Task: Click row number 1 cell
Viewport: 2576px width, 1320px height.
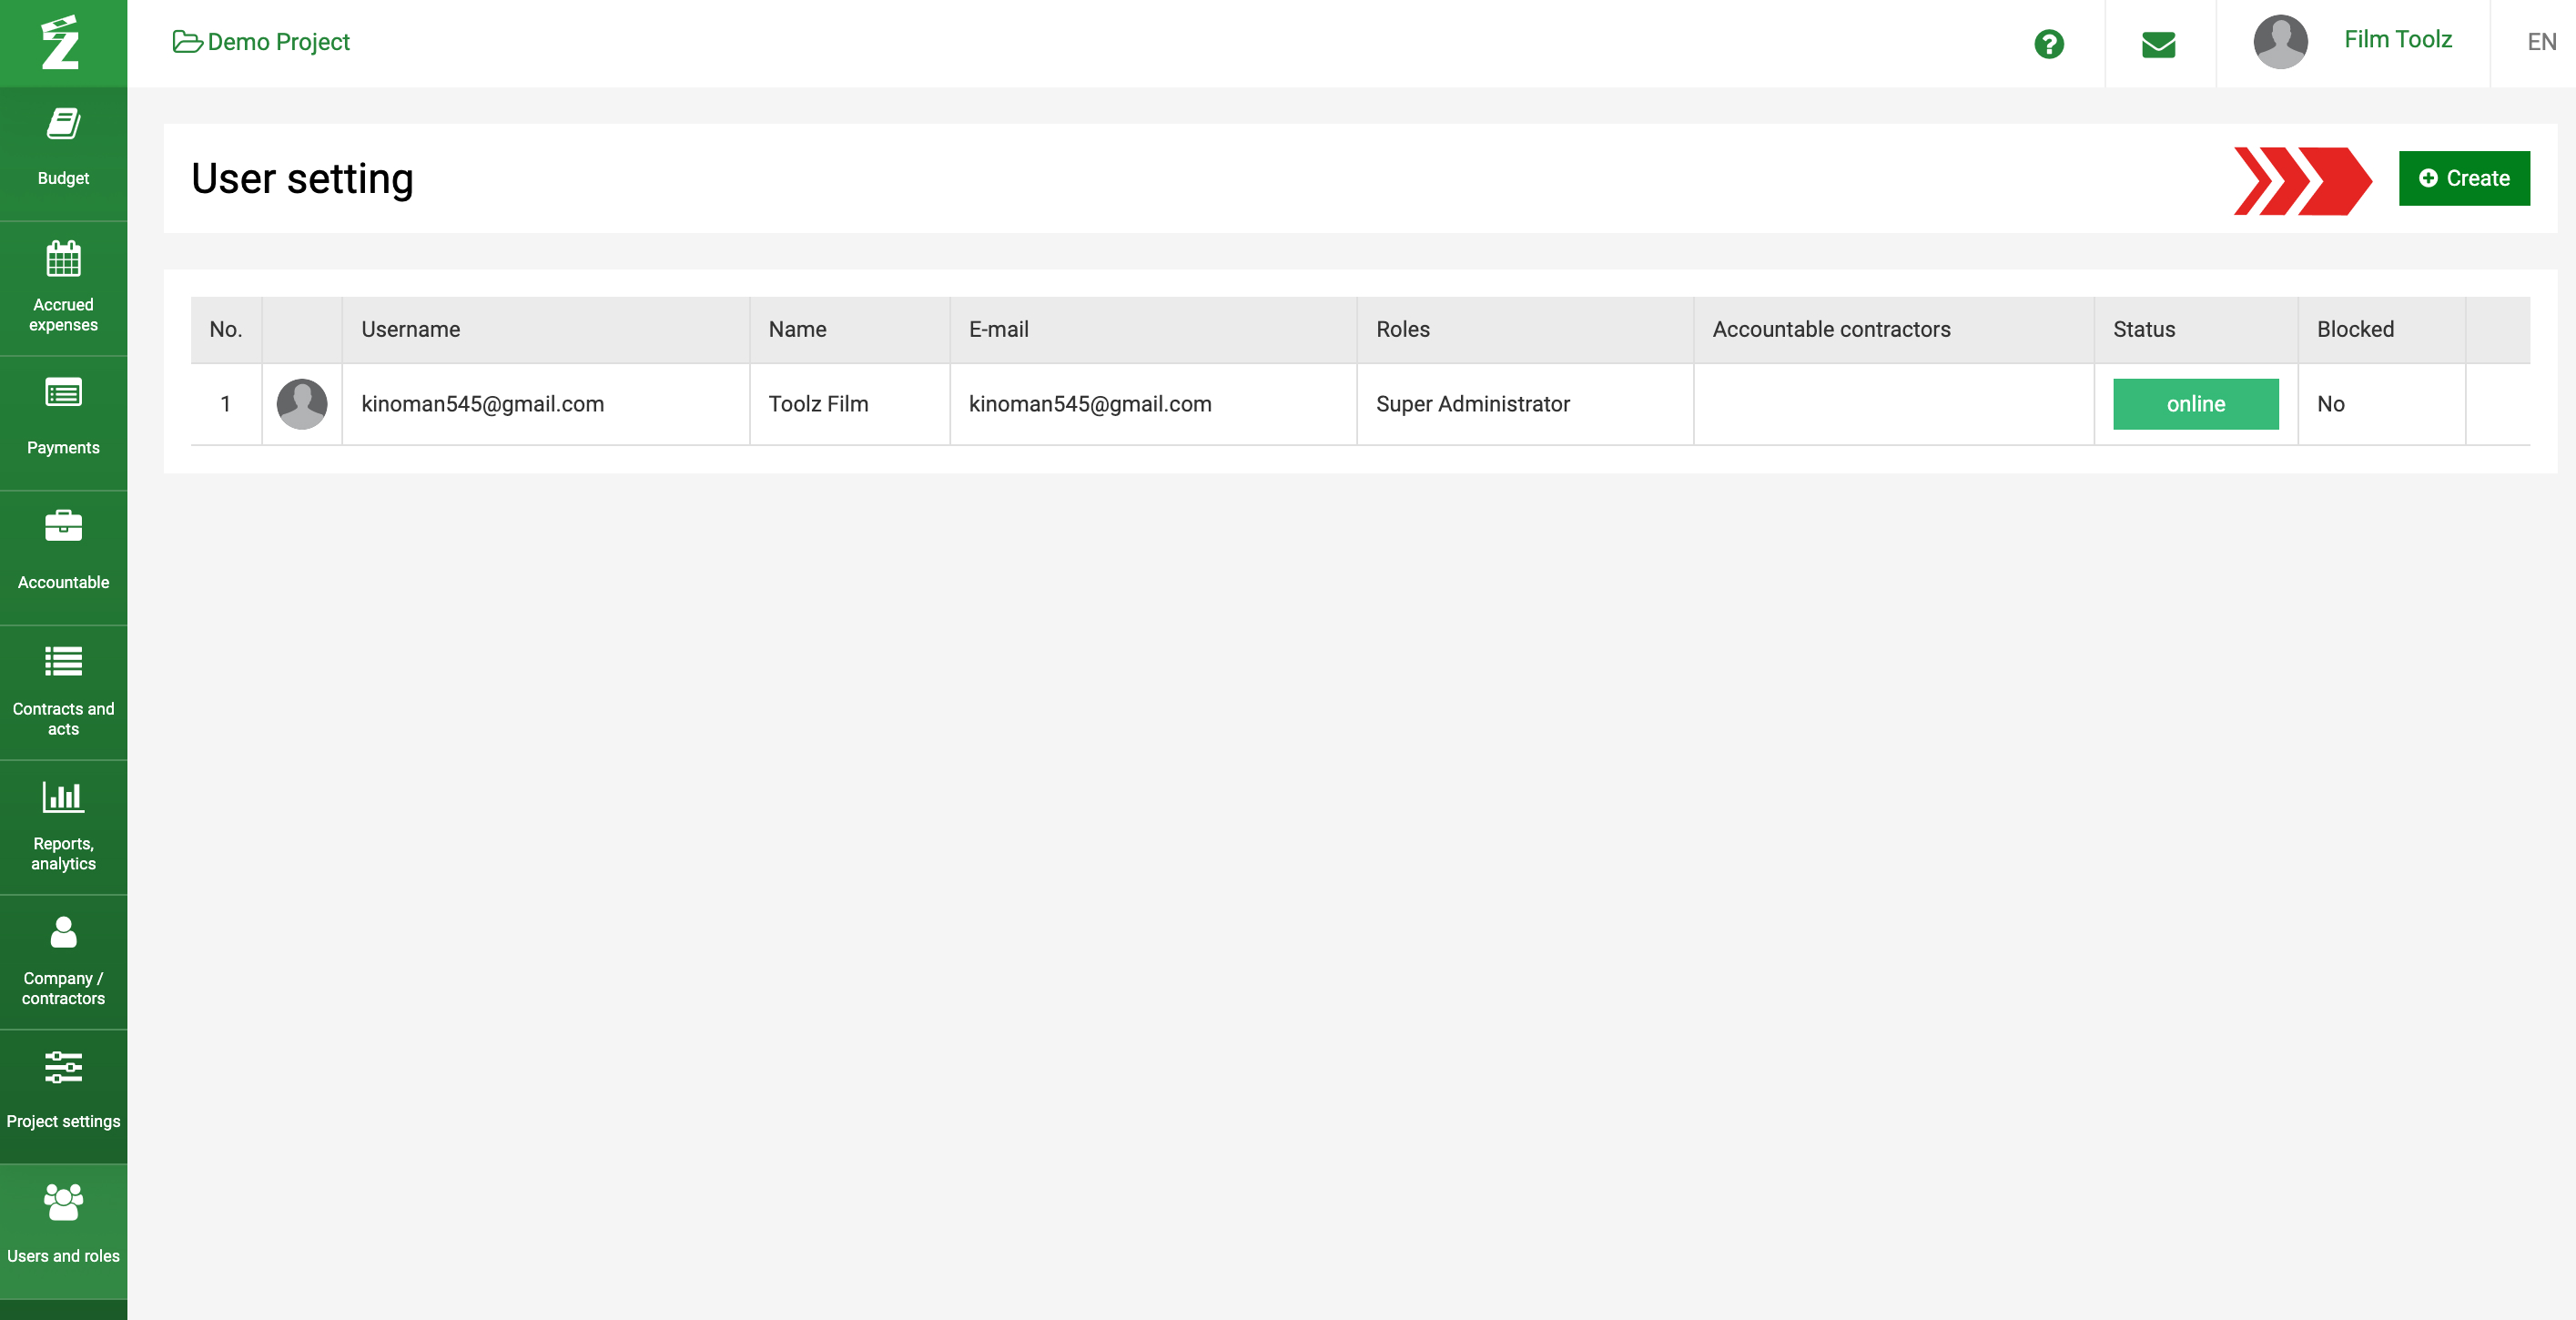Action: pyautogui.click(x=225, y=404)
